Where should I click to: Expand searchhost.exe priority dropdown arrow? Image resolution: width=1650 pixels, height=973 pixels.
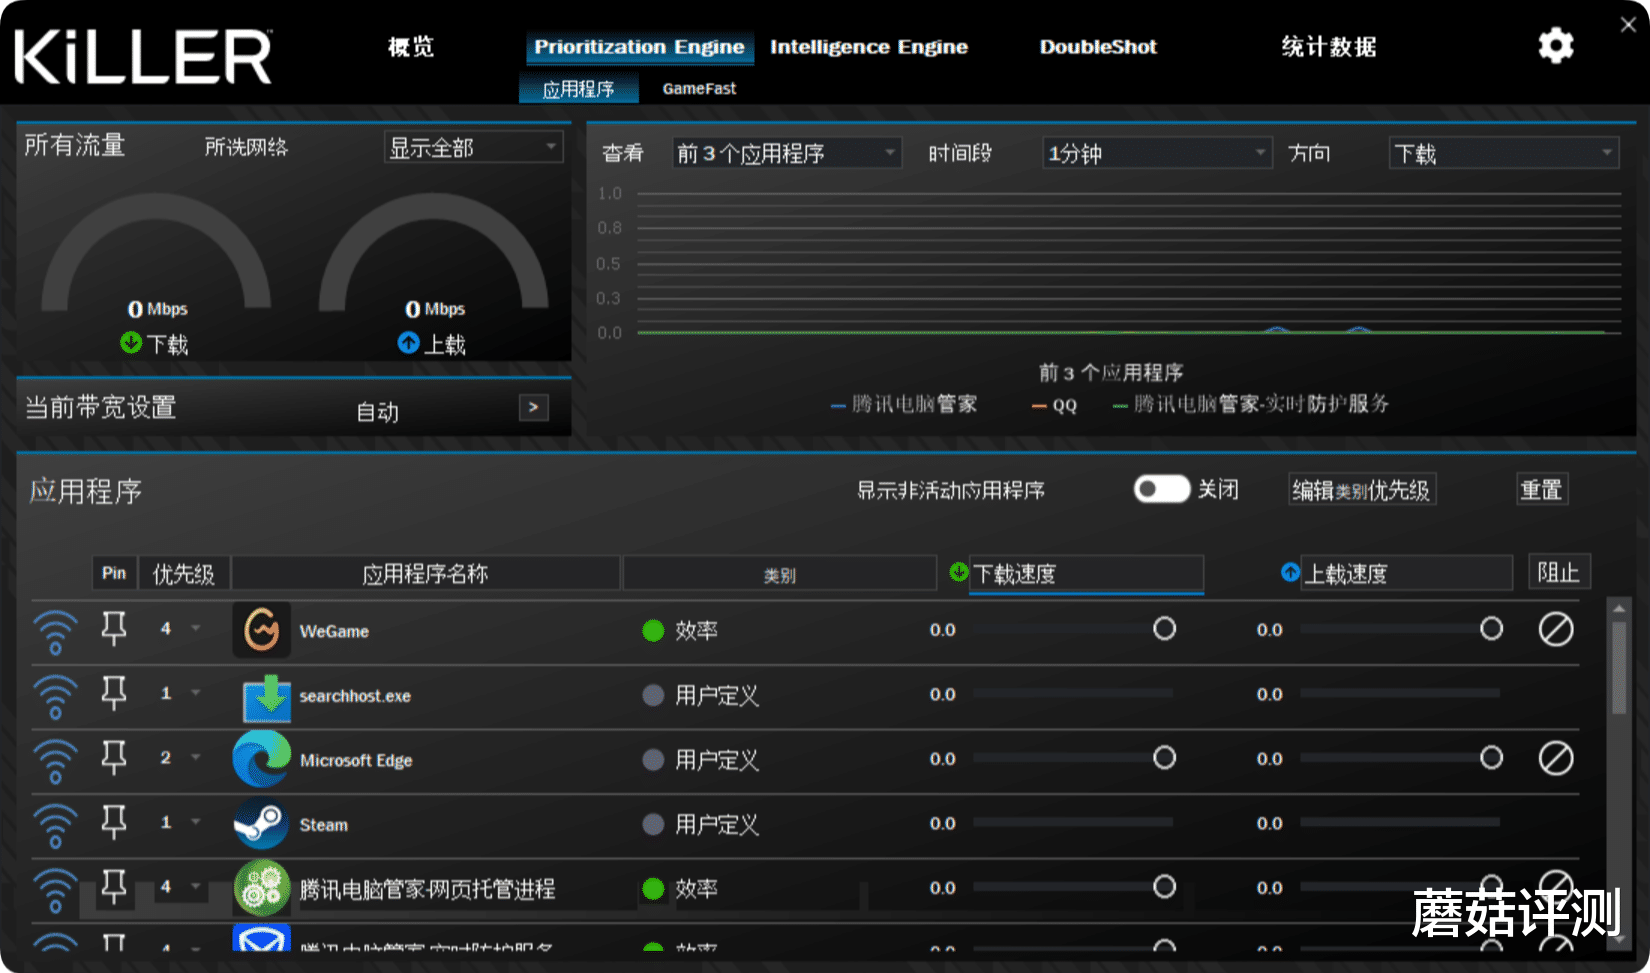(196, 693)
